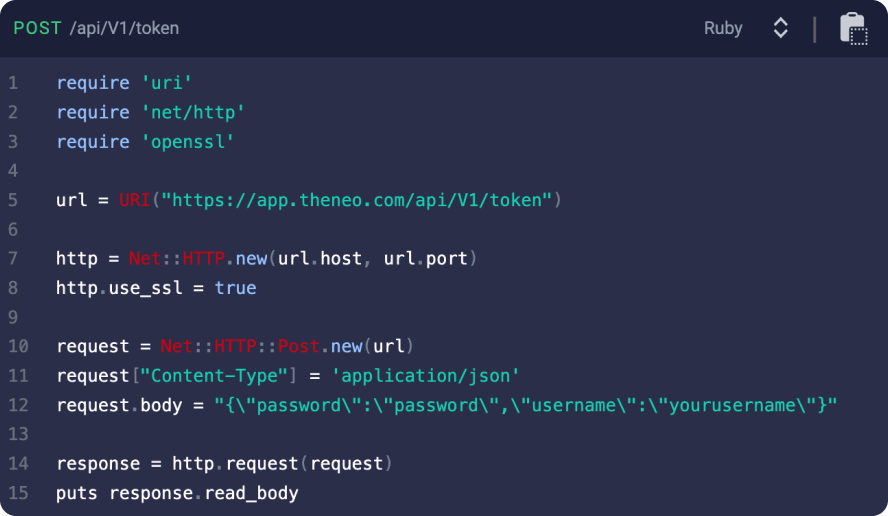Click puts response.read_body line
Viewport: 888px width, 516px height.
click(177, 493)
